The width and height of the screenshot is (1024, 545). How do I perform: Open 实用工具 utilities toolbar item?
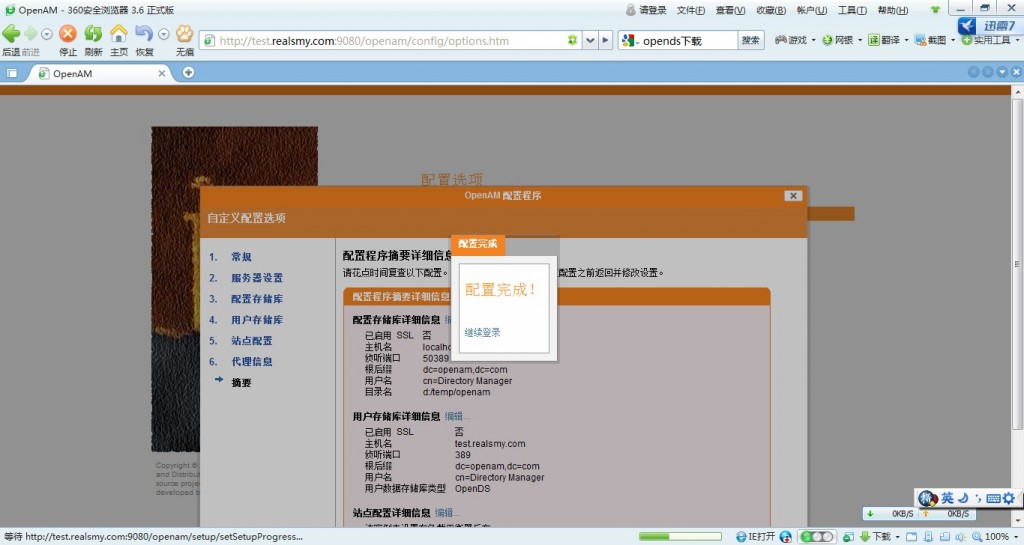[986, 40]
